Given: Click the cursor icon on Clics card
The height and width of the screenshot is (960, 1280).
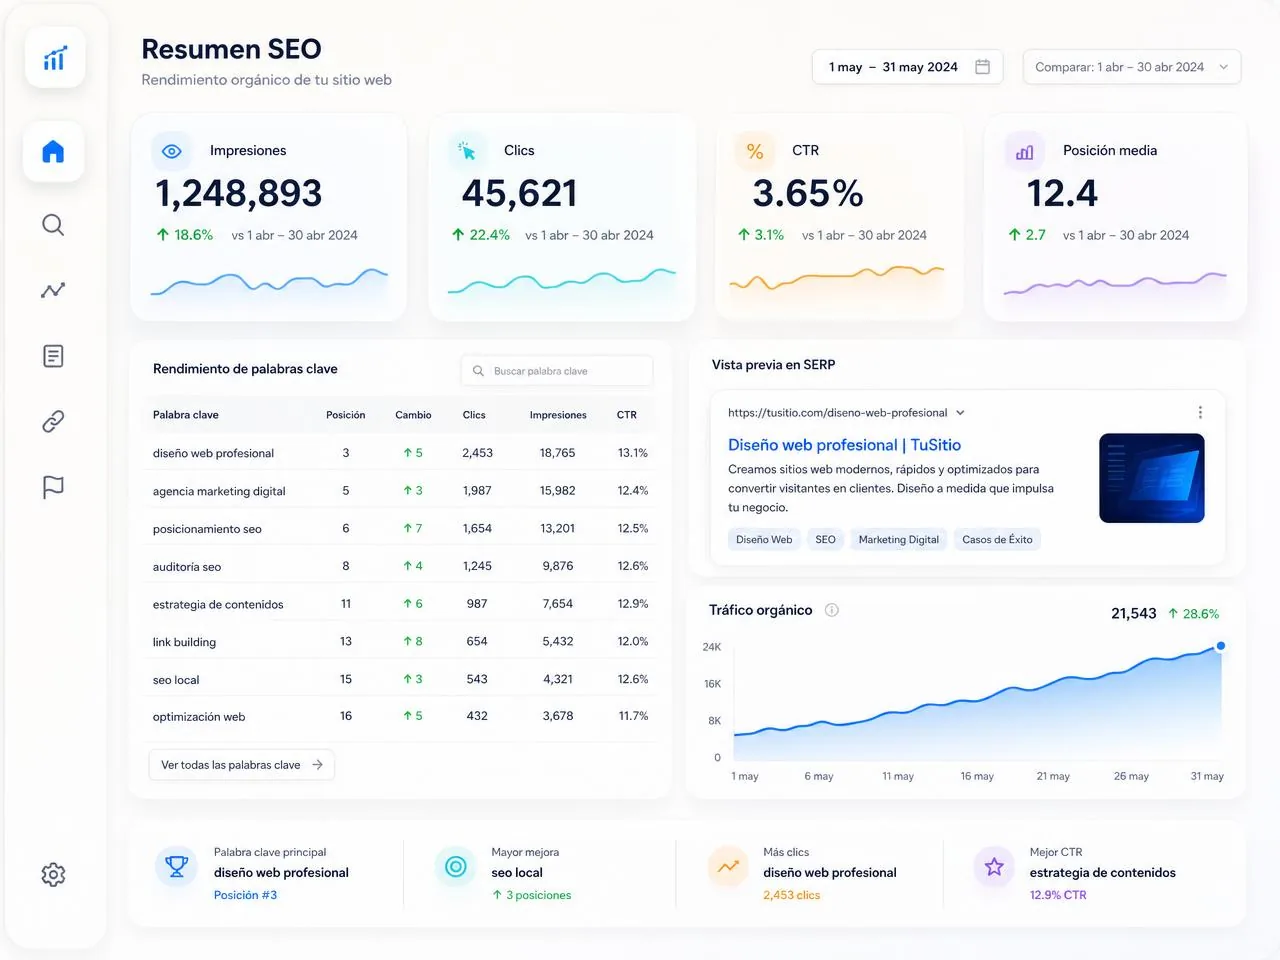Looking at the screenshot, I should tap(467, 151).
